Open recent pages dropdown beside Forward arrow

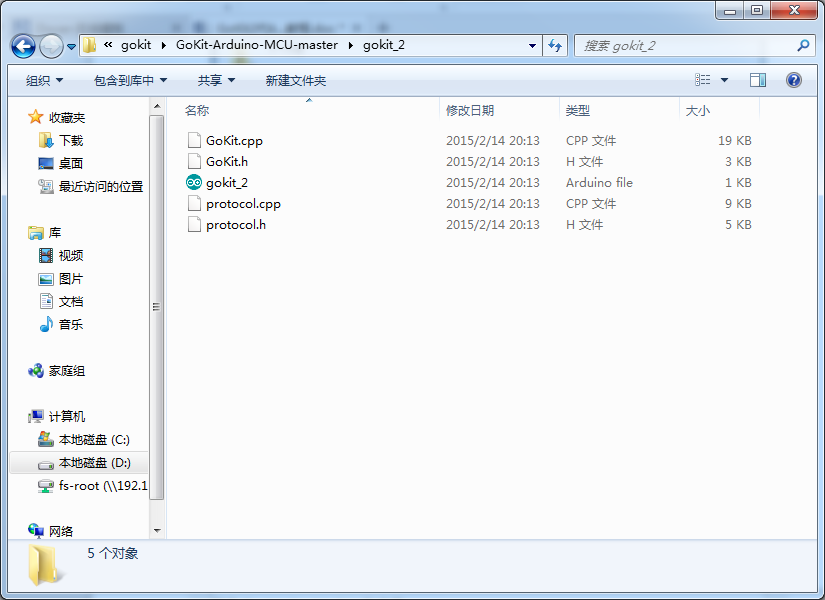pos(72,47)
